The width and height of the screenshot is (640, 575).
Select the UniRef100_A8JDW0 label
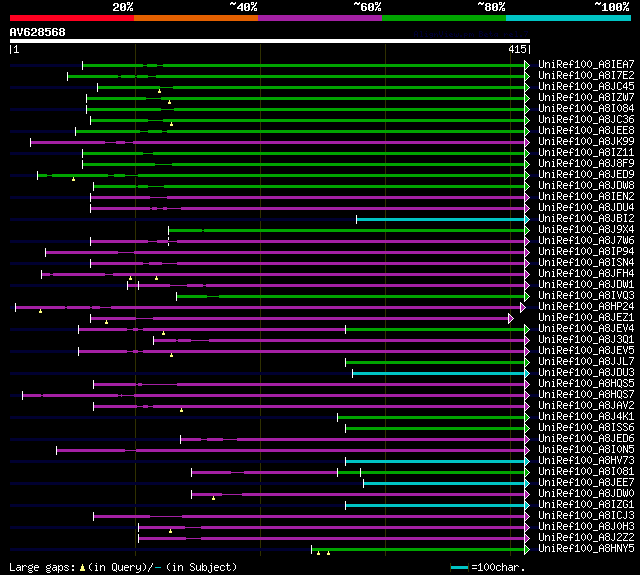pos(586,494)
